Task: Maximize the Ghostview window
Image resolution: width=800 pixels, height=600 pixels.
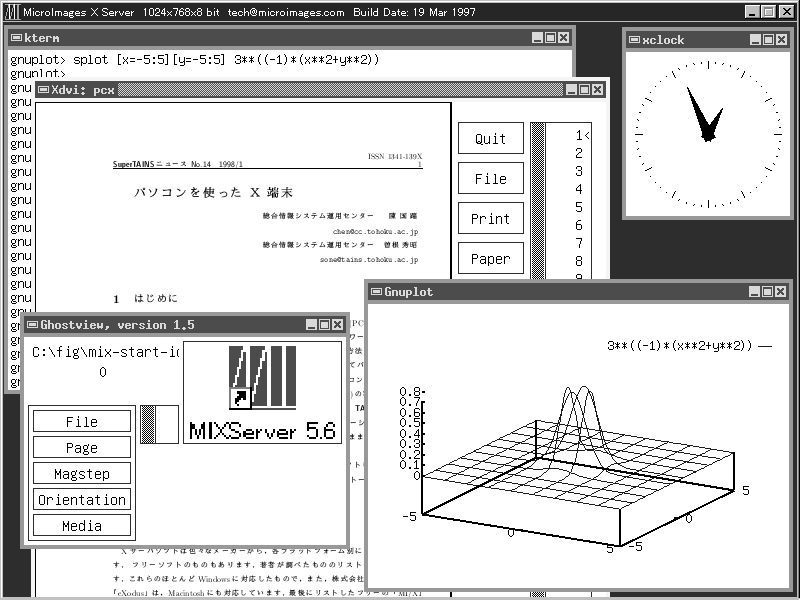Action: (324, 324)
